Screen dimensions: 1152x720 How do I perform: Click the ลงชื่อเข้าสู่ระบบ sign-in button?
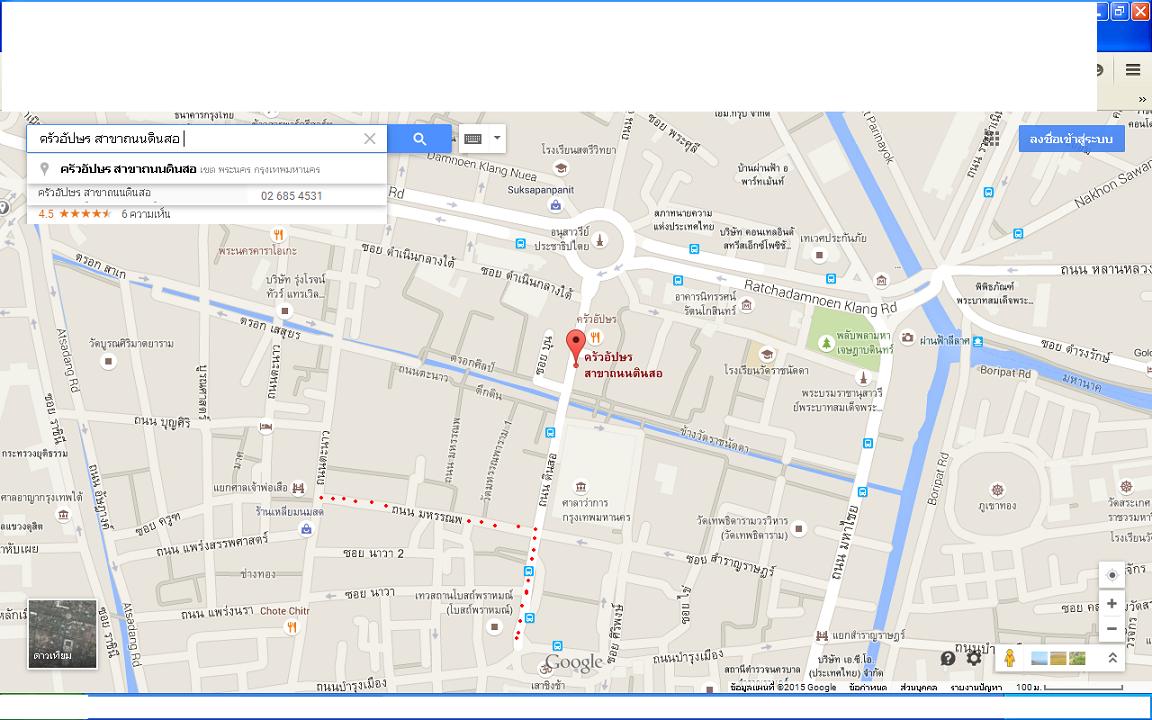click(x=1071, y=139)
